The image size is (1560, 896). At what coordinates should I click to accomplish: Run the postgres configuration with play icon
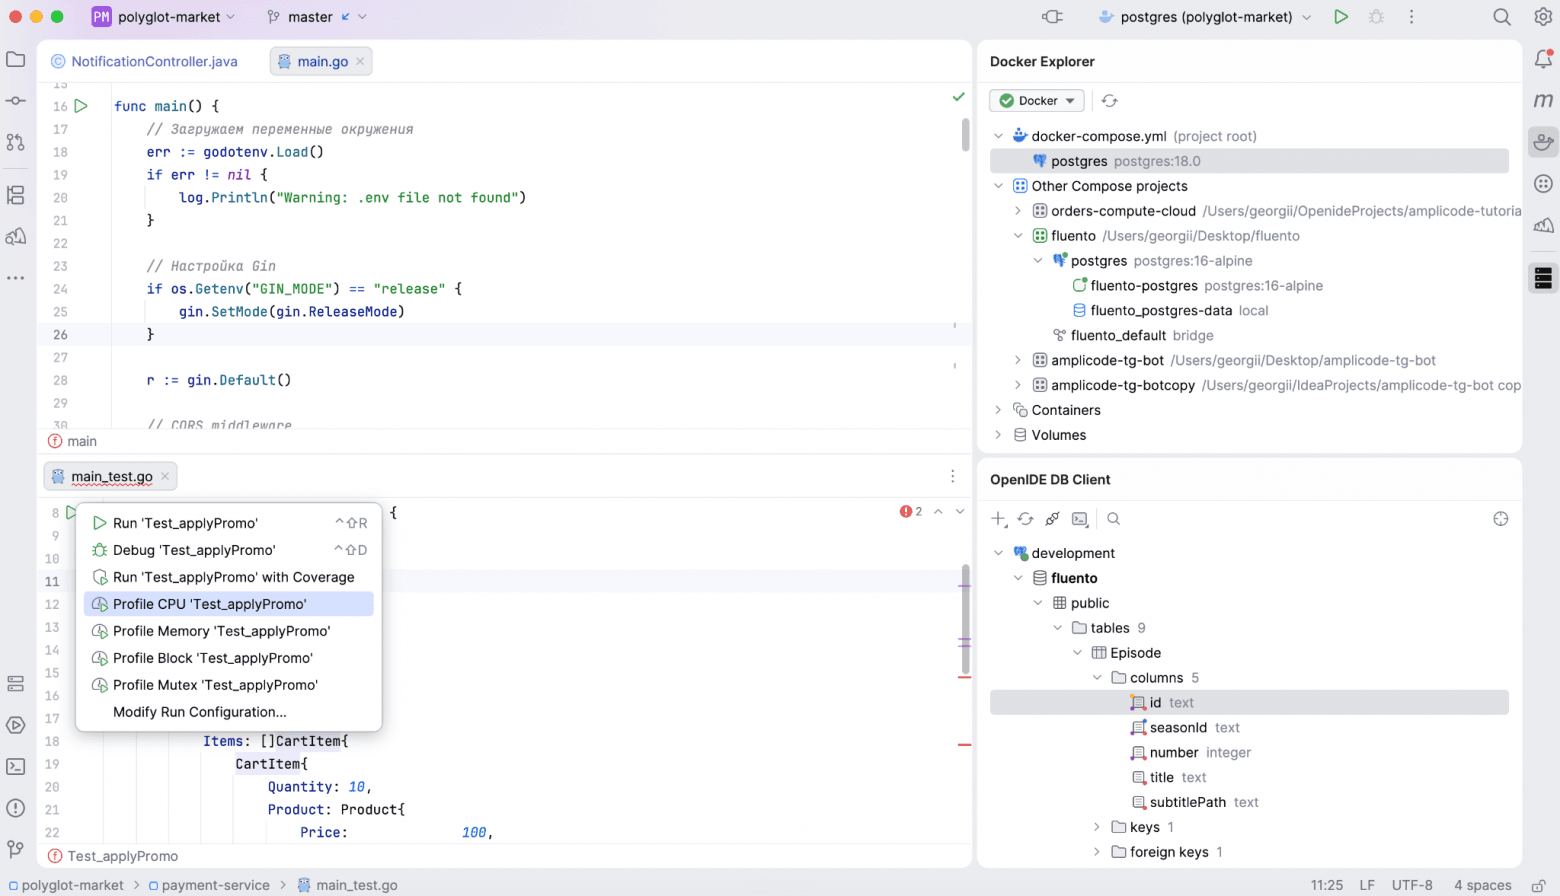[x=1341, y=17]
